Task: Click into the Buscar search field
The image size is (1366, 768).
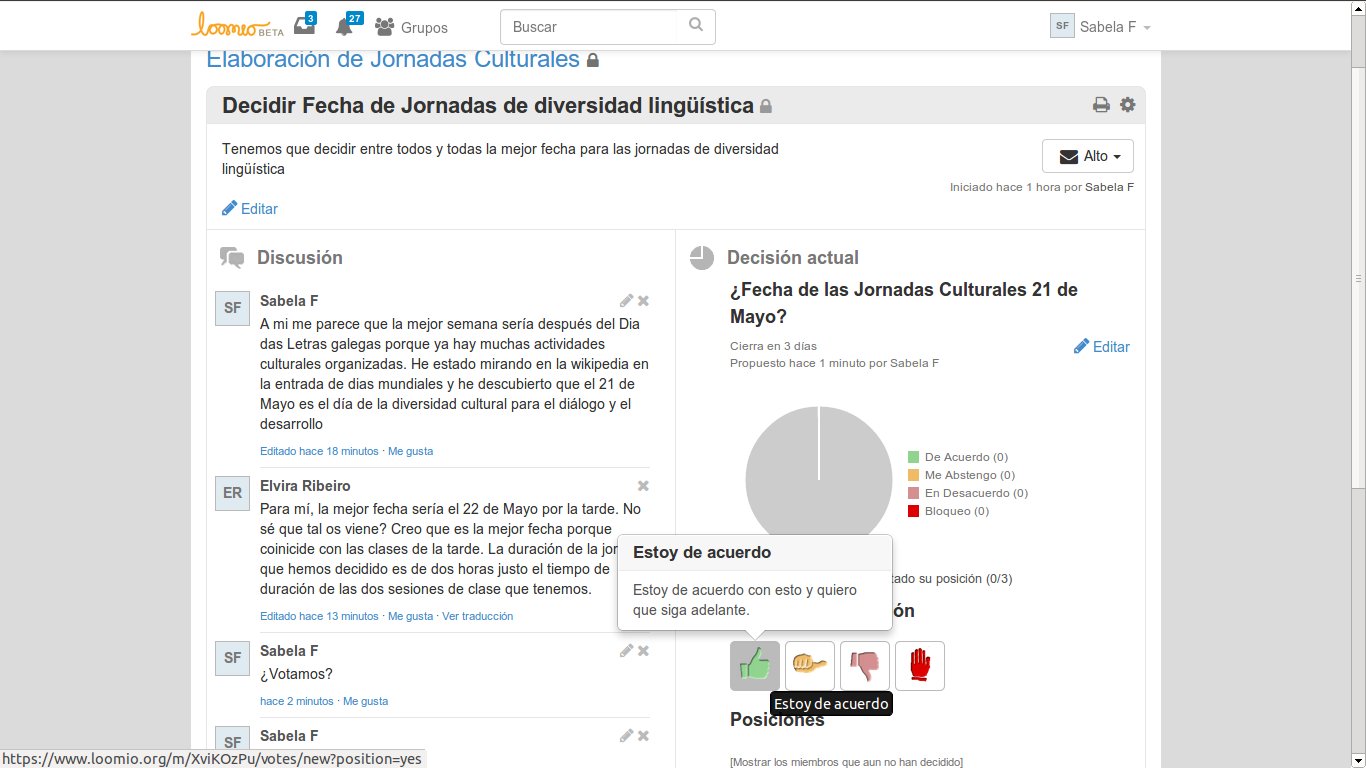Action: click(596, 27)
